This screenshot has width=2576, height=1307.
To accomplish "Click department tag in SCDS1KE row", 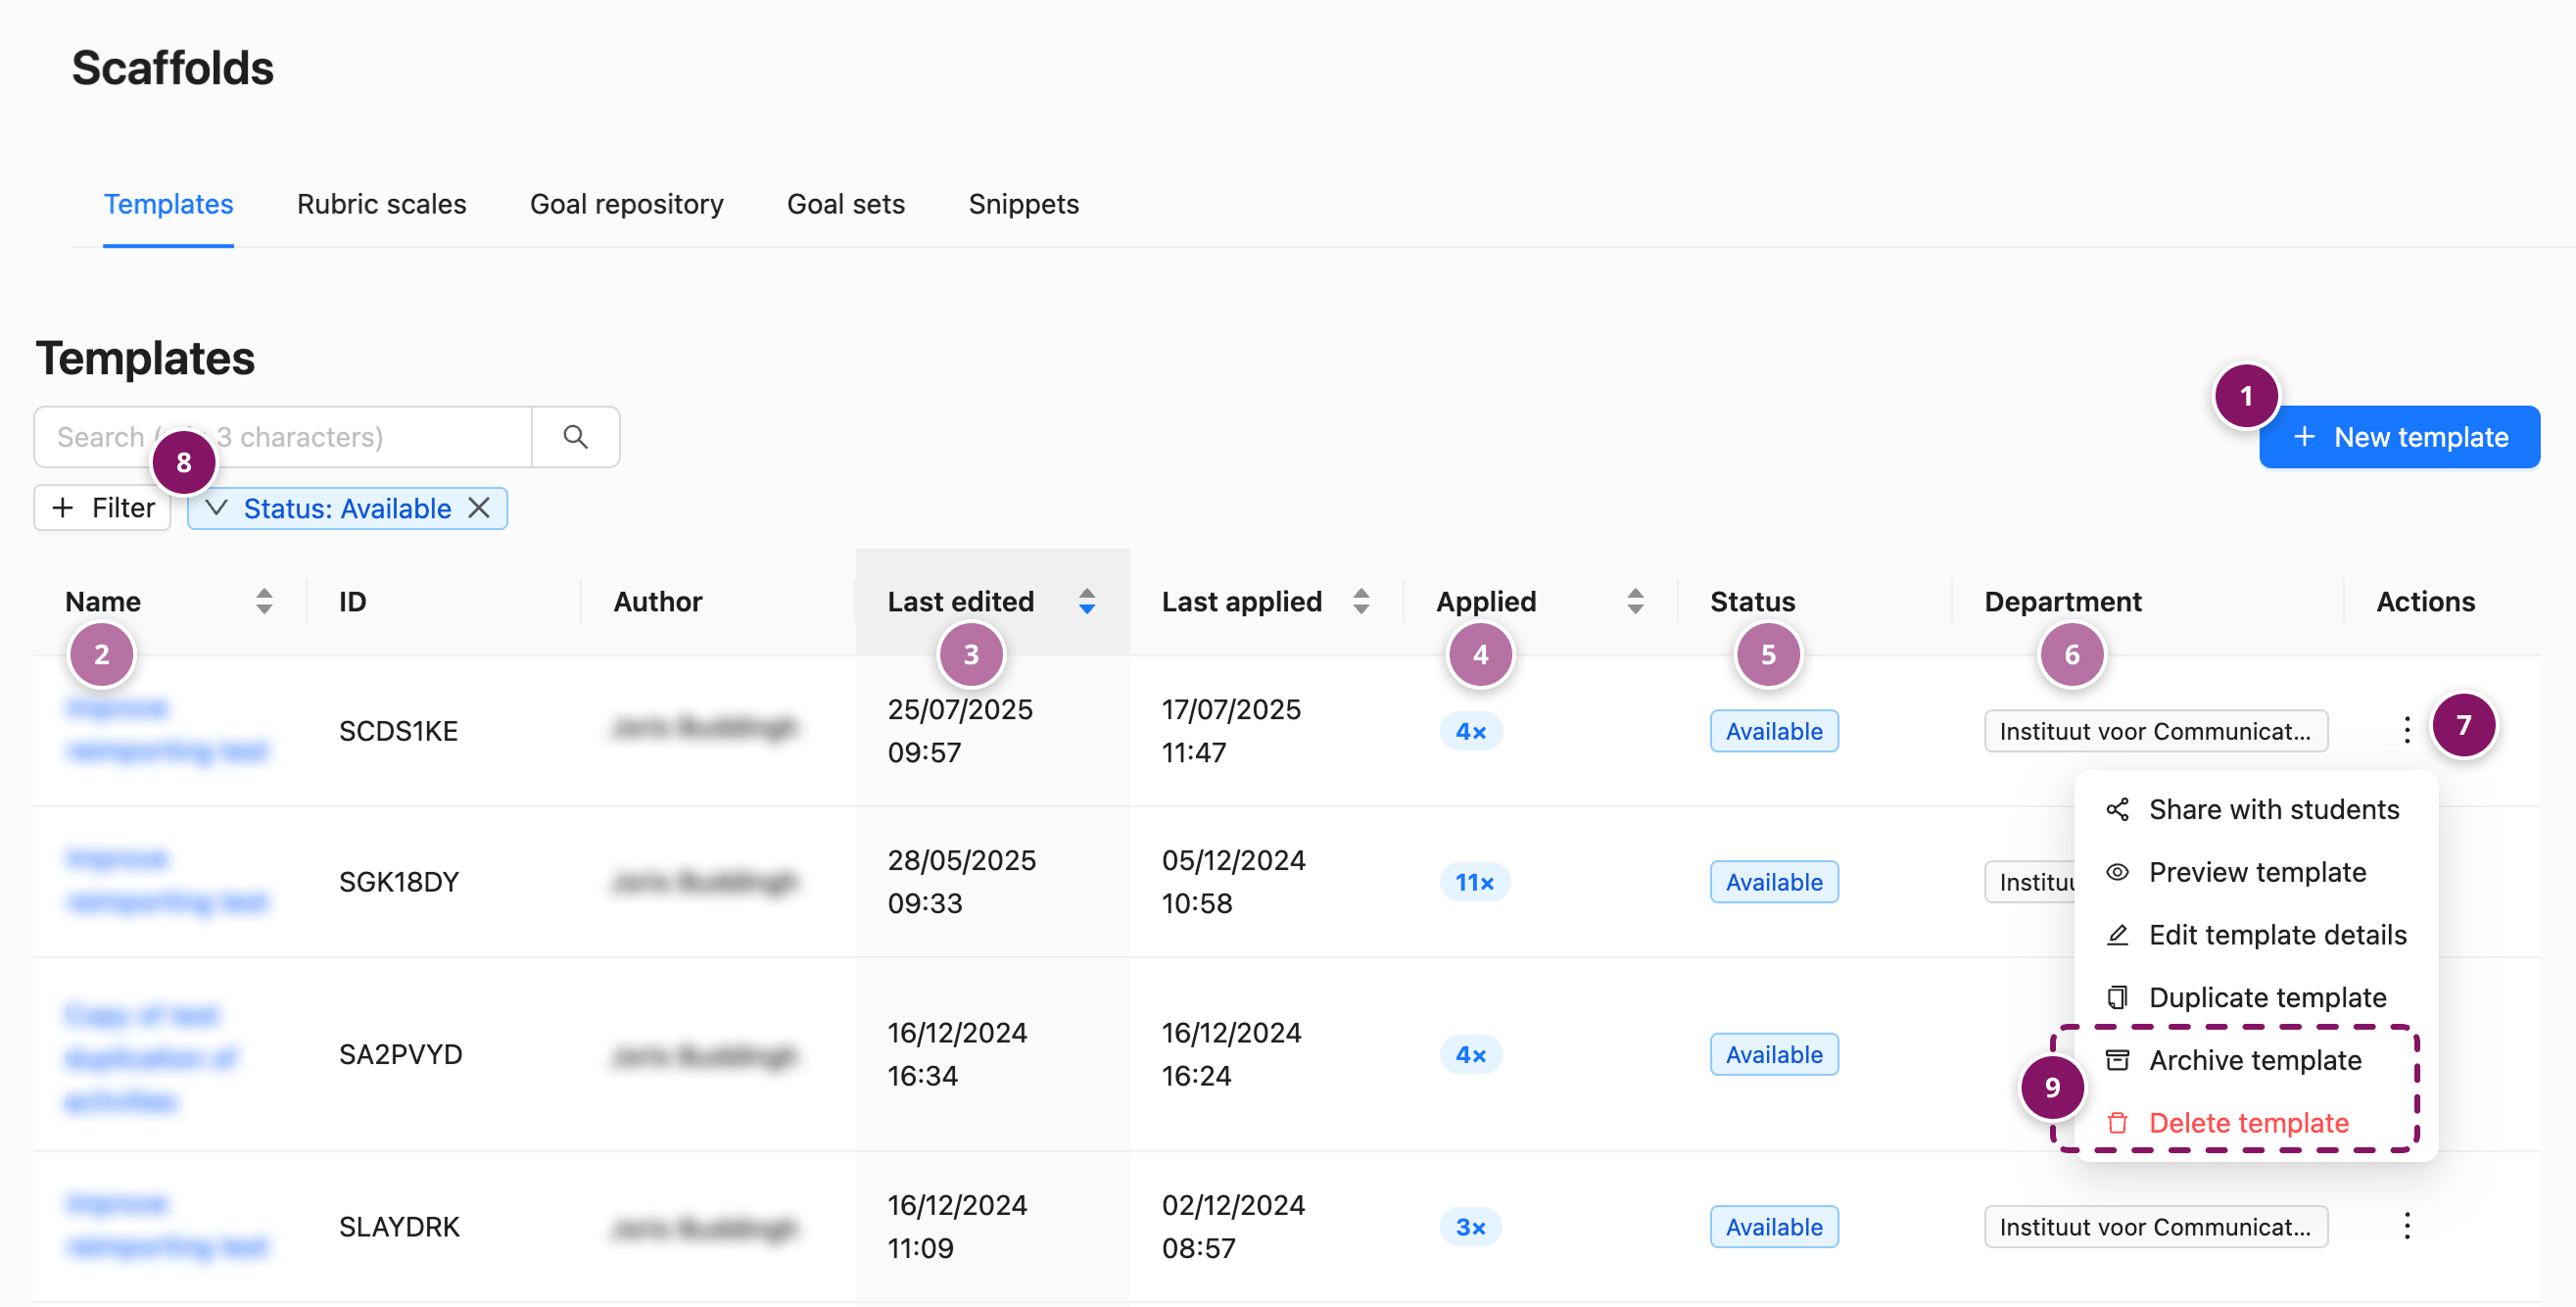I will coord(2156,731).
